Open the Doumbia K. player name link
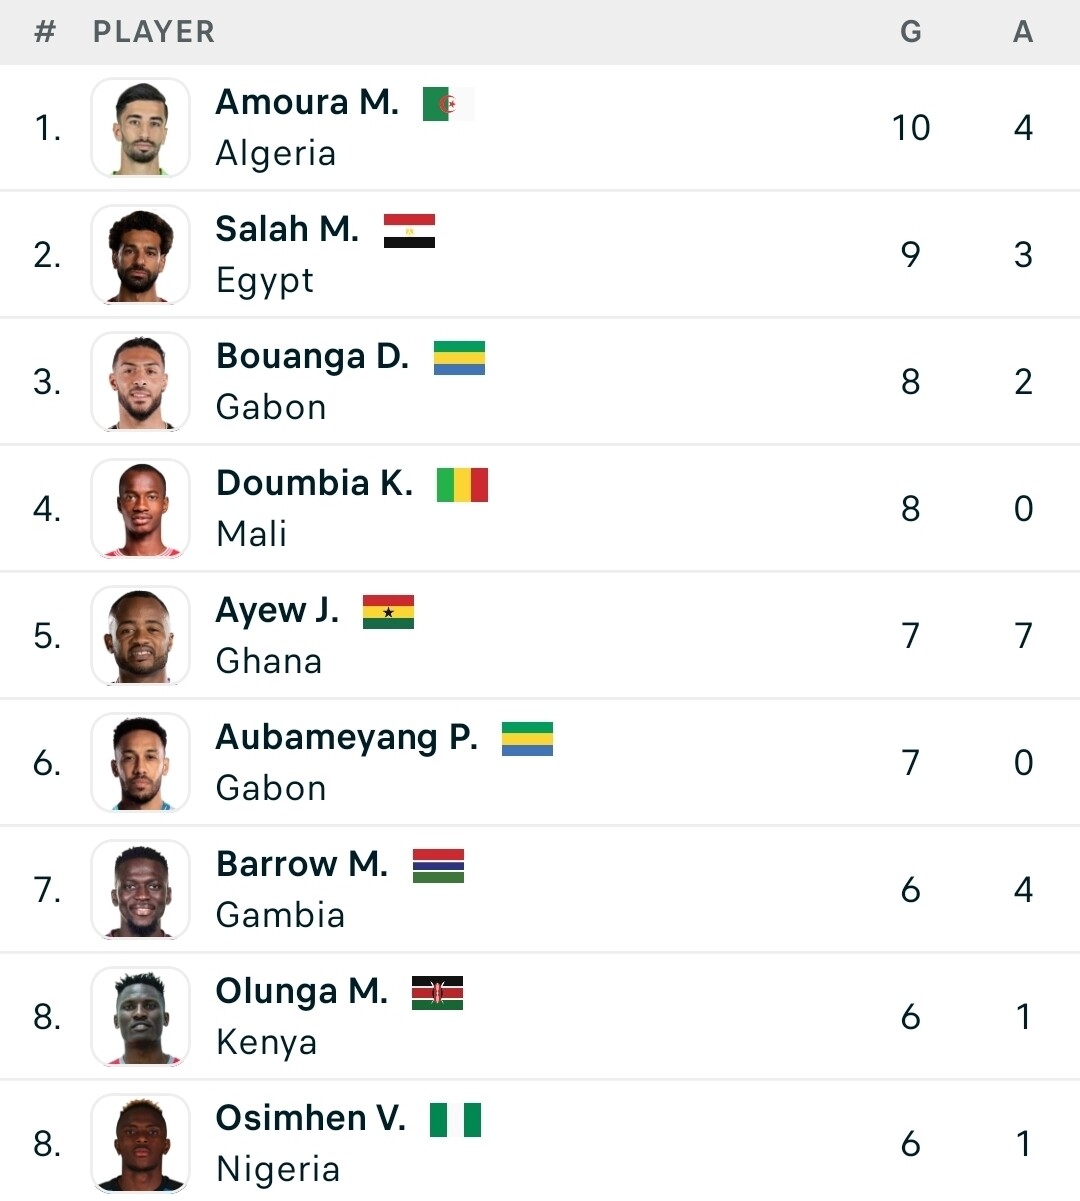The image size is (1080, 1201). coord(314,484)
